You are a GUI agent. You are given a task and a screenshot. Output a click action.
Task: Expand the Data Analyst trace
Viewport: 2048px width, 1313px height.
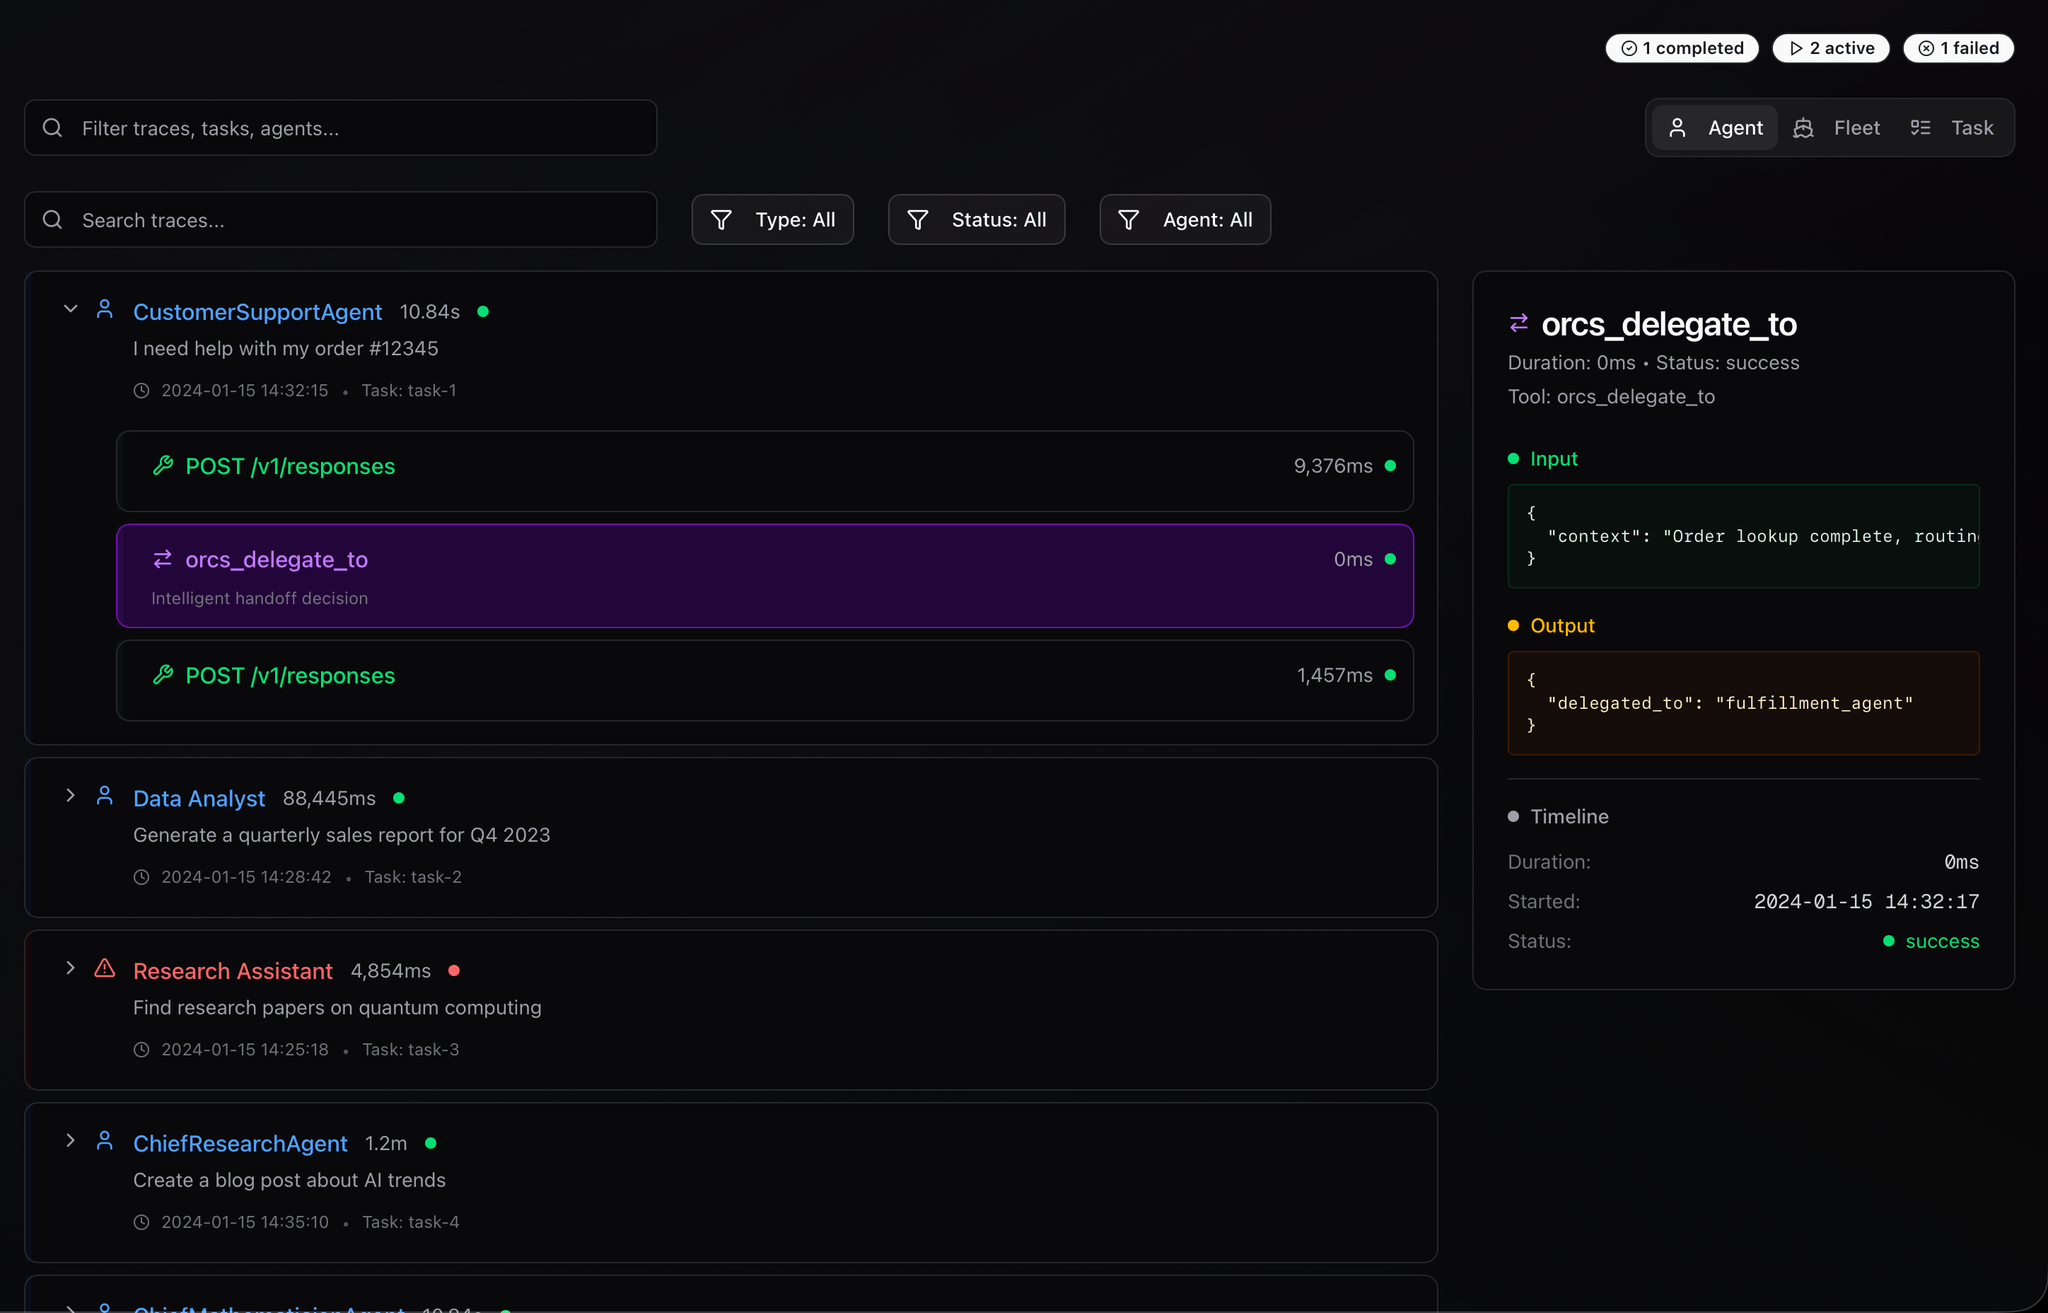pos(70,795)
